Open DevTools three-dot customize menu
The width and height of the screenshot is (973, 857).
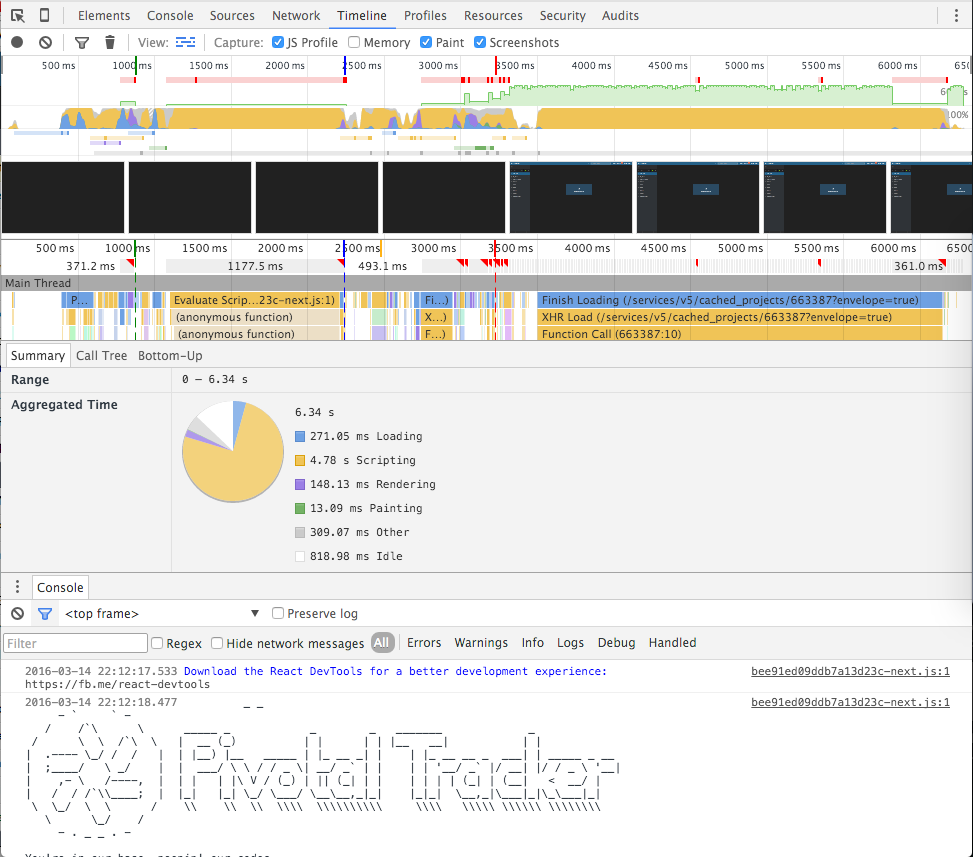956,16
